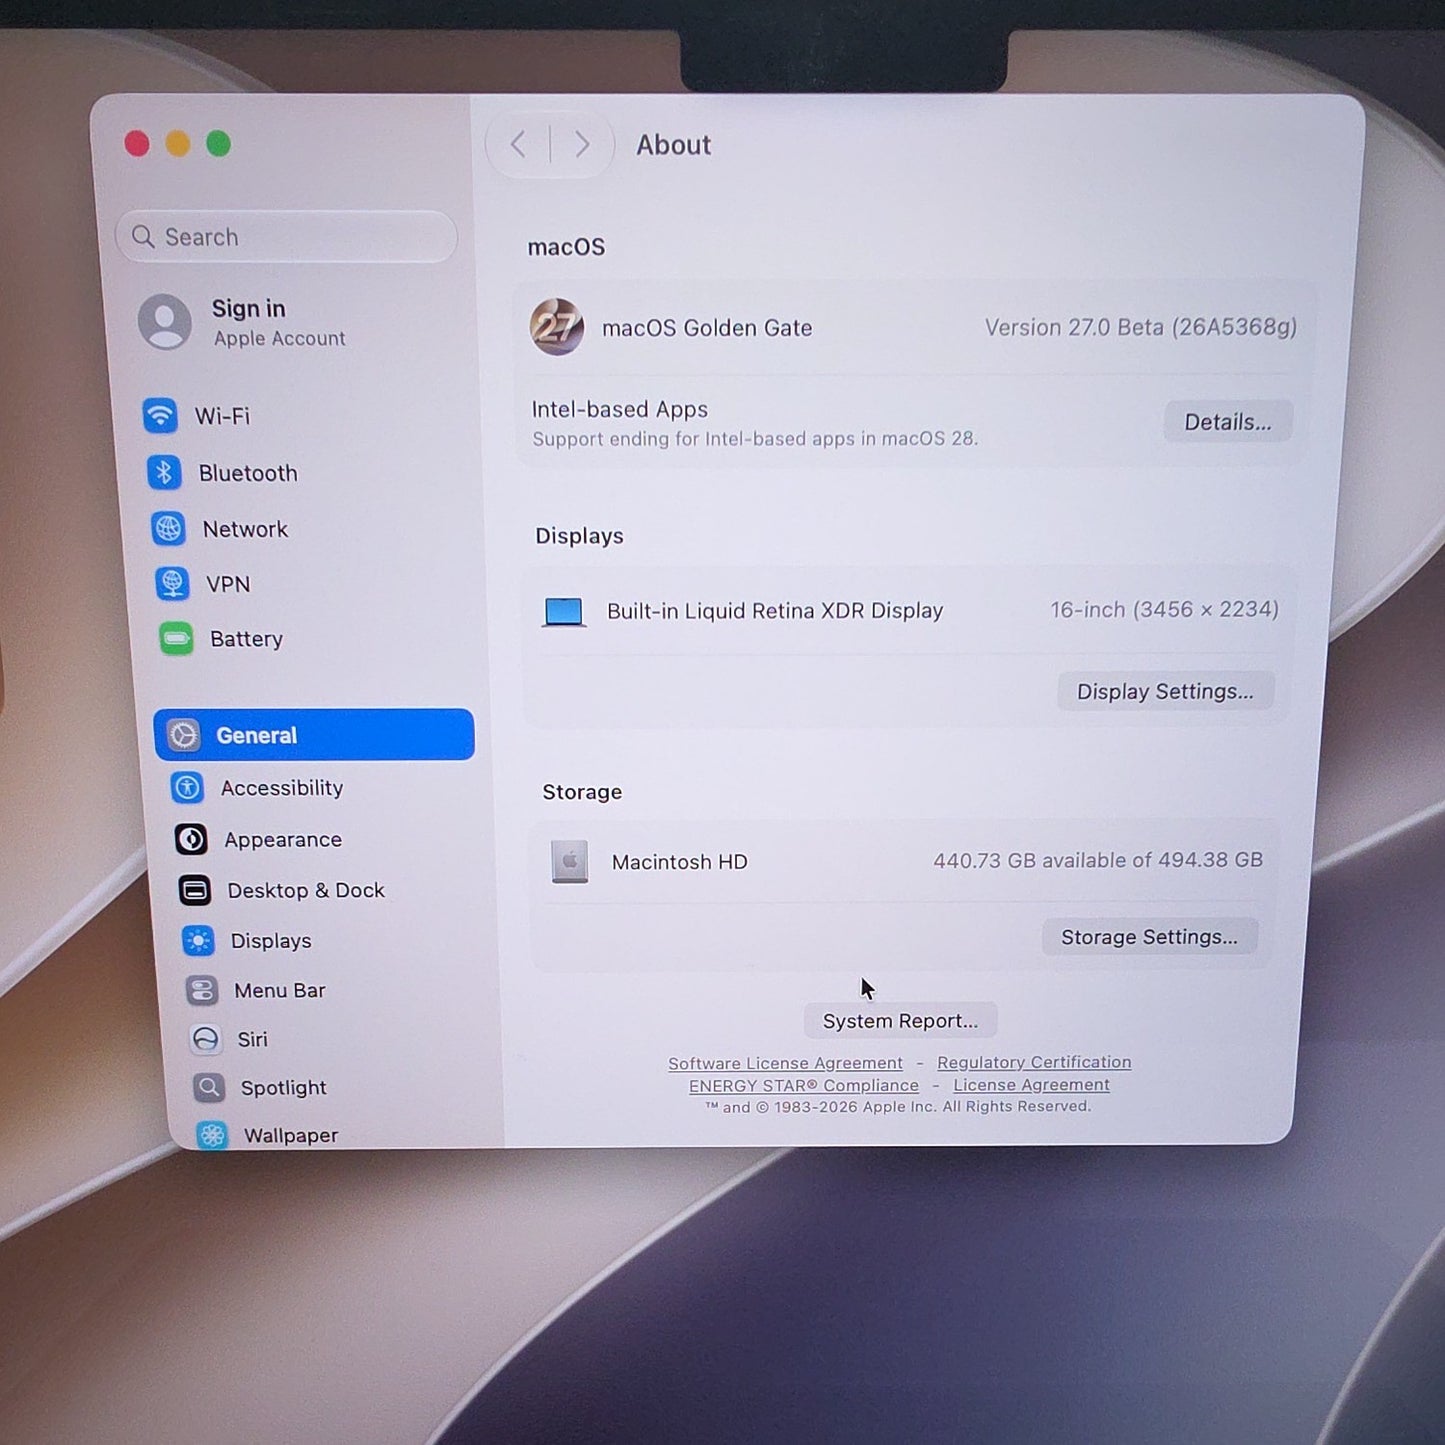Click the Wallpaper flower icon
Screen dimensions: 1445x1445
pos(212,1135)
